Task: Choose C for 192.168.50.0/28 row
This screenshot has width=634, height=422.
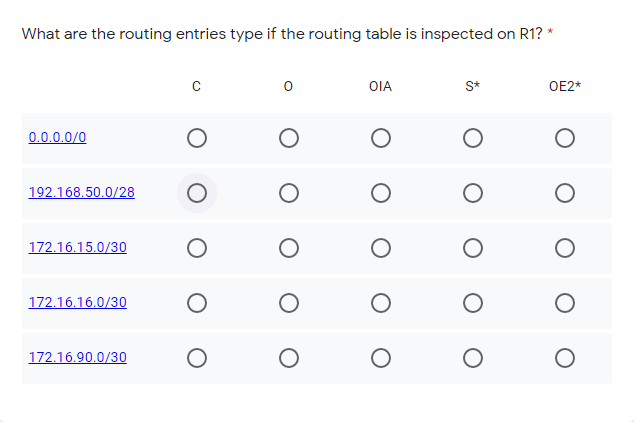Action: [197, 192]
